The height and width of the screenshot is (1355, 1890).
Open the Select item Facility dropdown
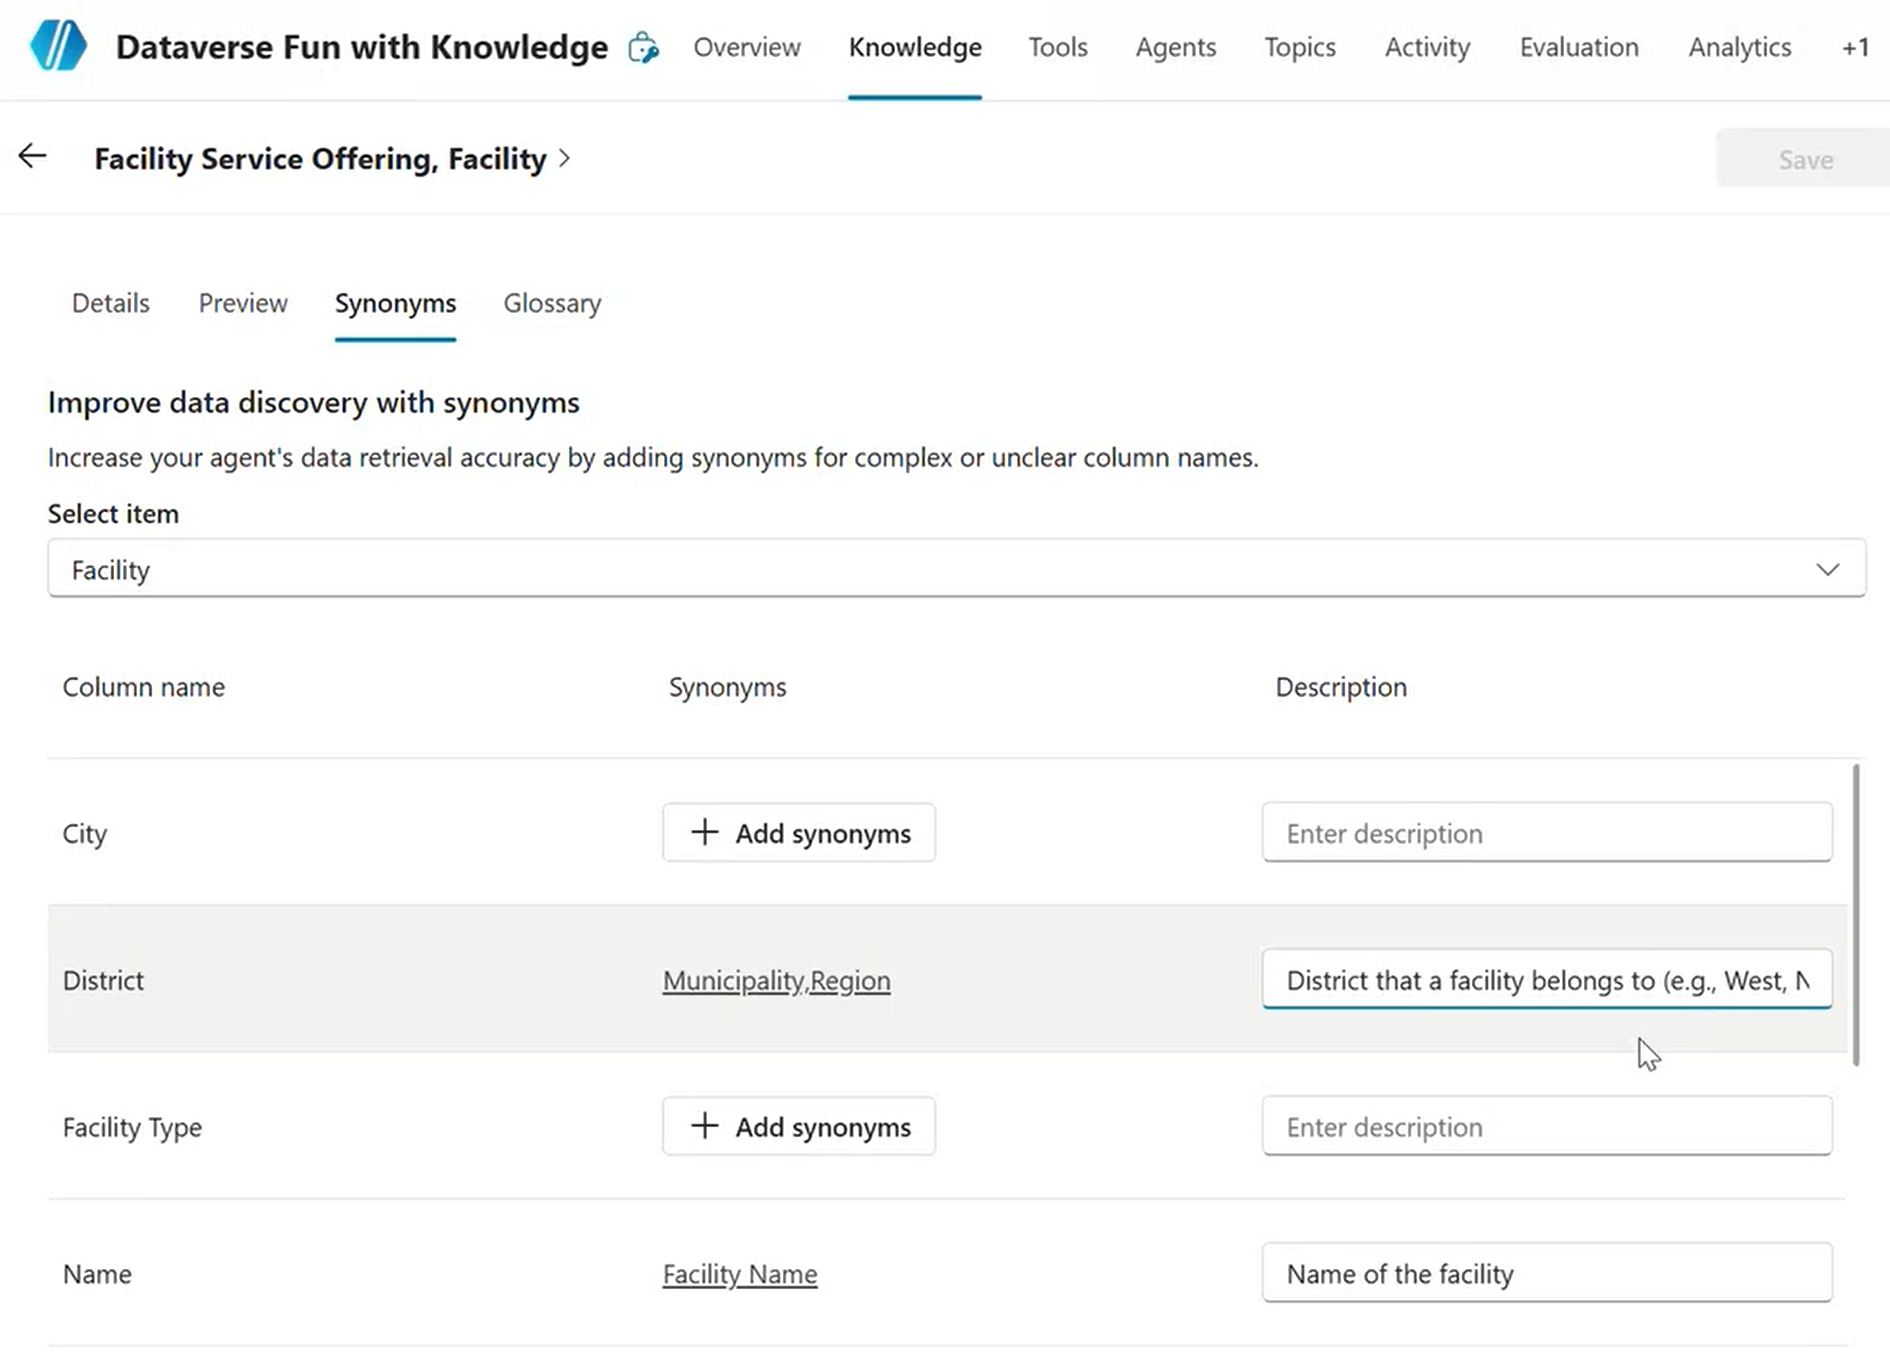pyautogui.click(x=955, y=569)
